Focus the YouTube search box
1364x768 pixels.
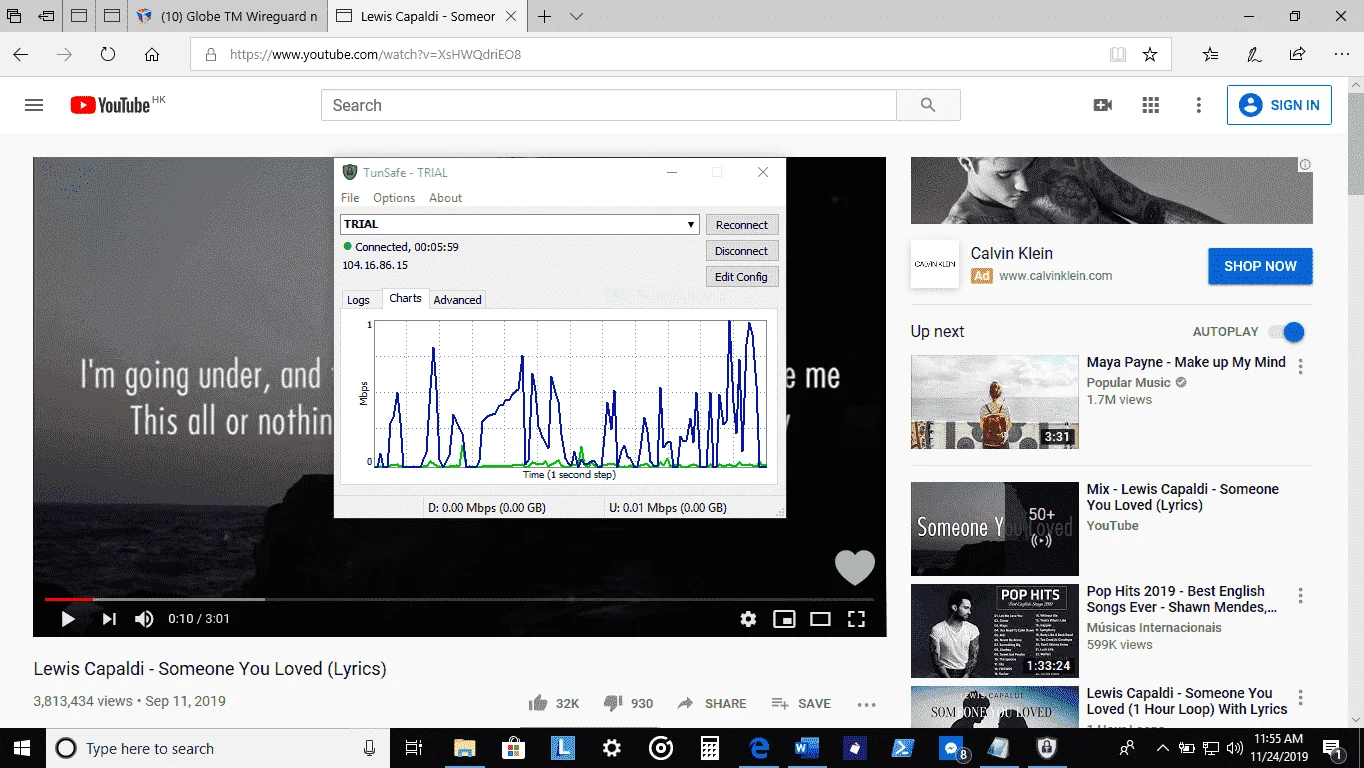point(608,105)
